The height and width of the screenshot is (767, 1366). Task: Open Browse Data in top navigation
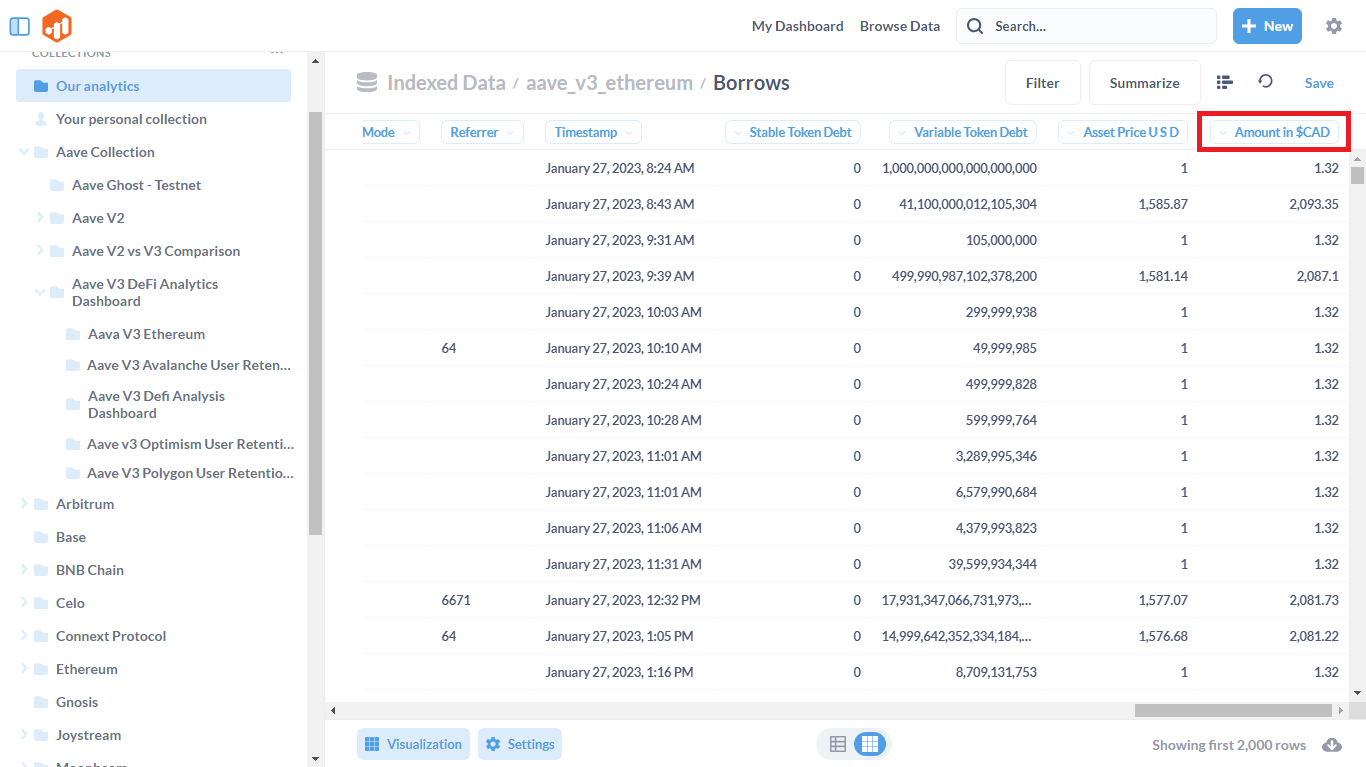click(x=899, y=26)
